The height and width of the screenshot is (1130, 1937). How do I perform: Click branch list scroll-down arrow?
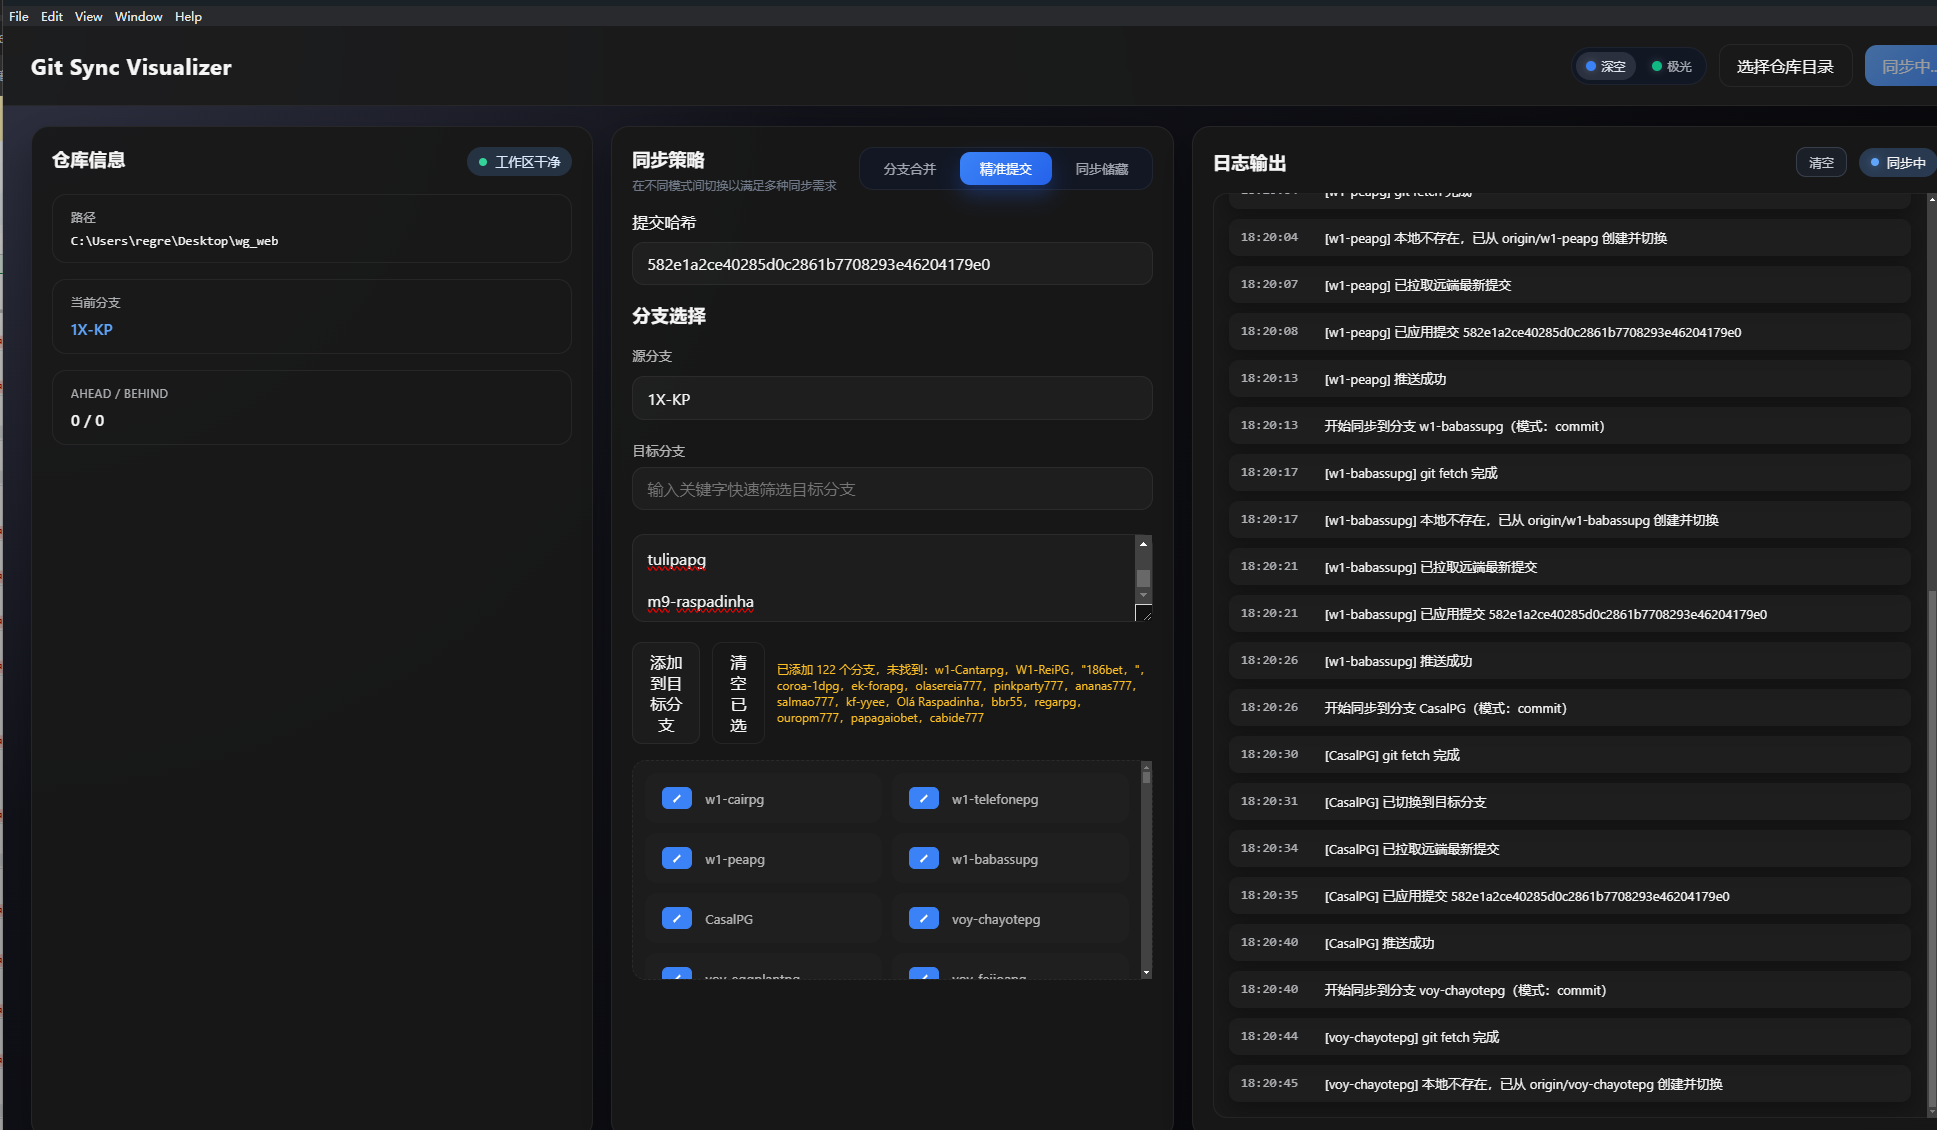click(x=1146, y=972)
